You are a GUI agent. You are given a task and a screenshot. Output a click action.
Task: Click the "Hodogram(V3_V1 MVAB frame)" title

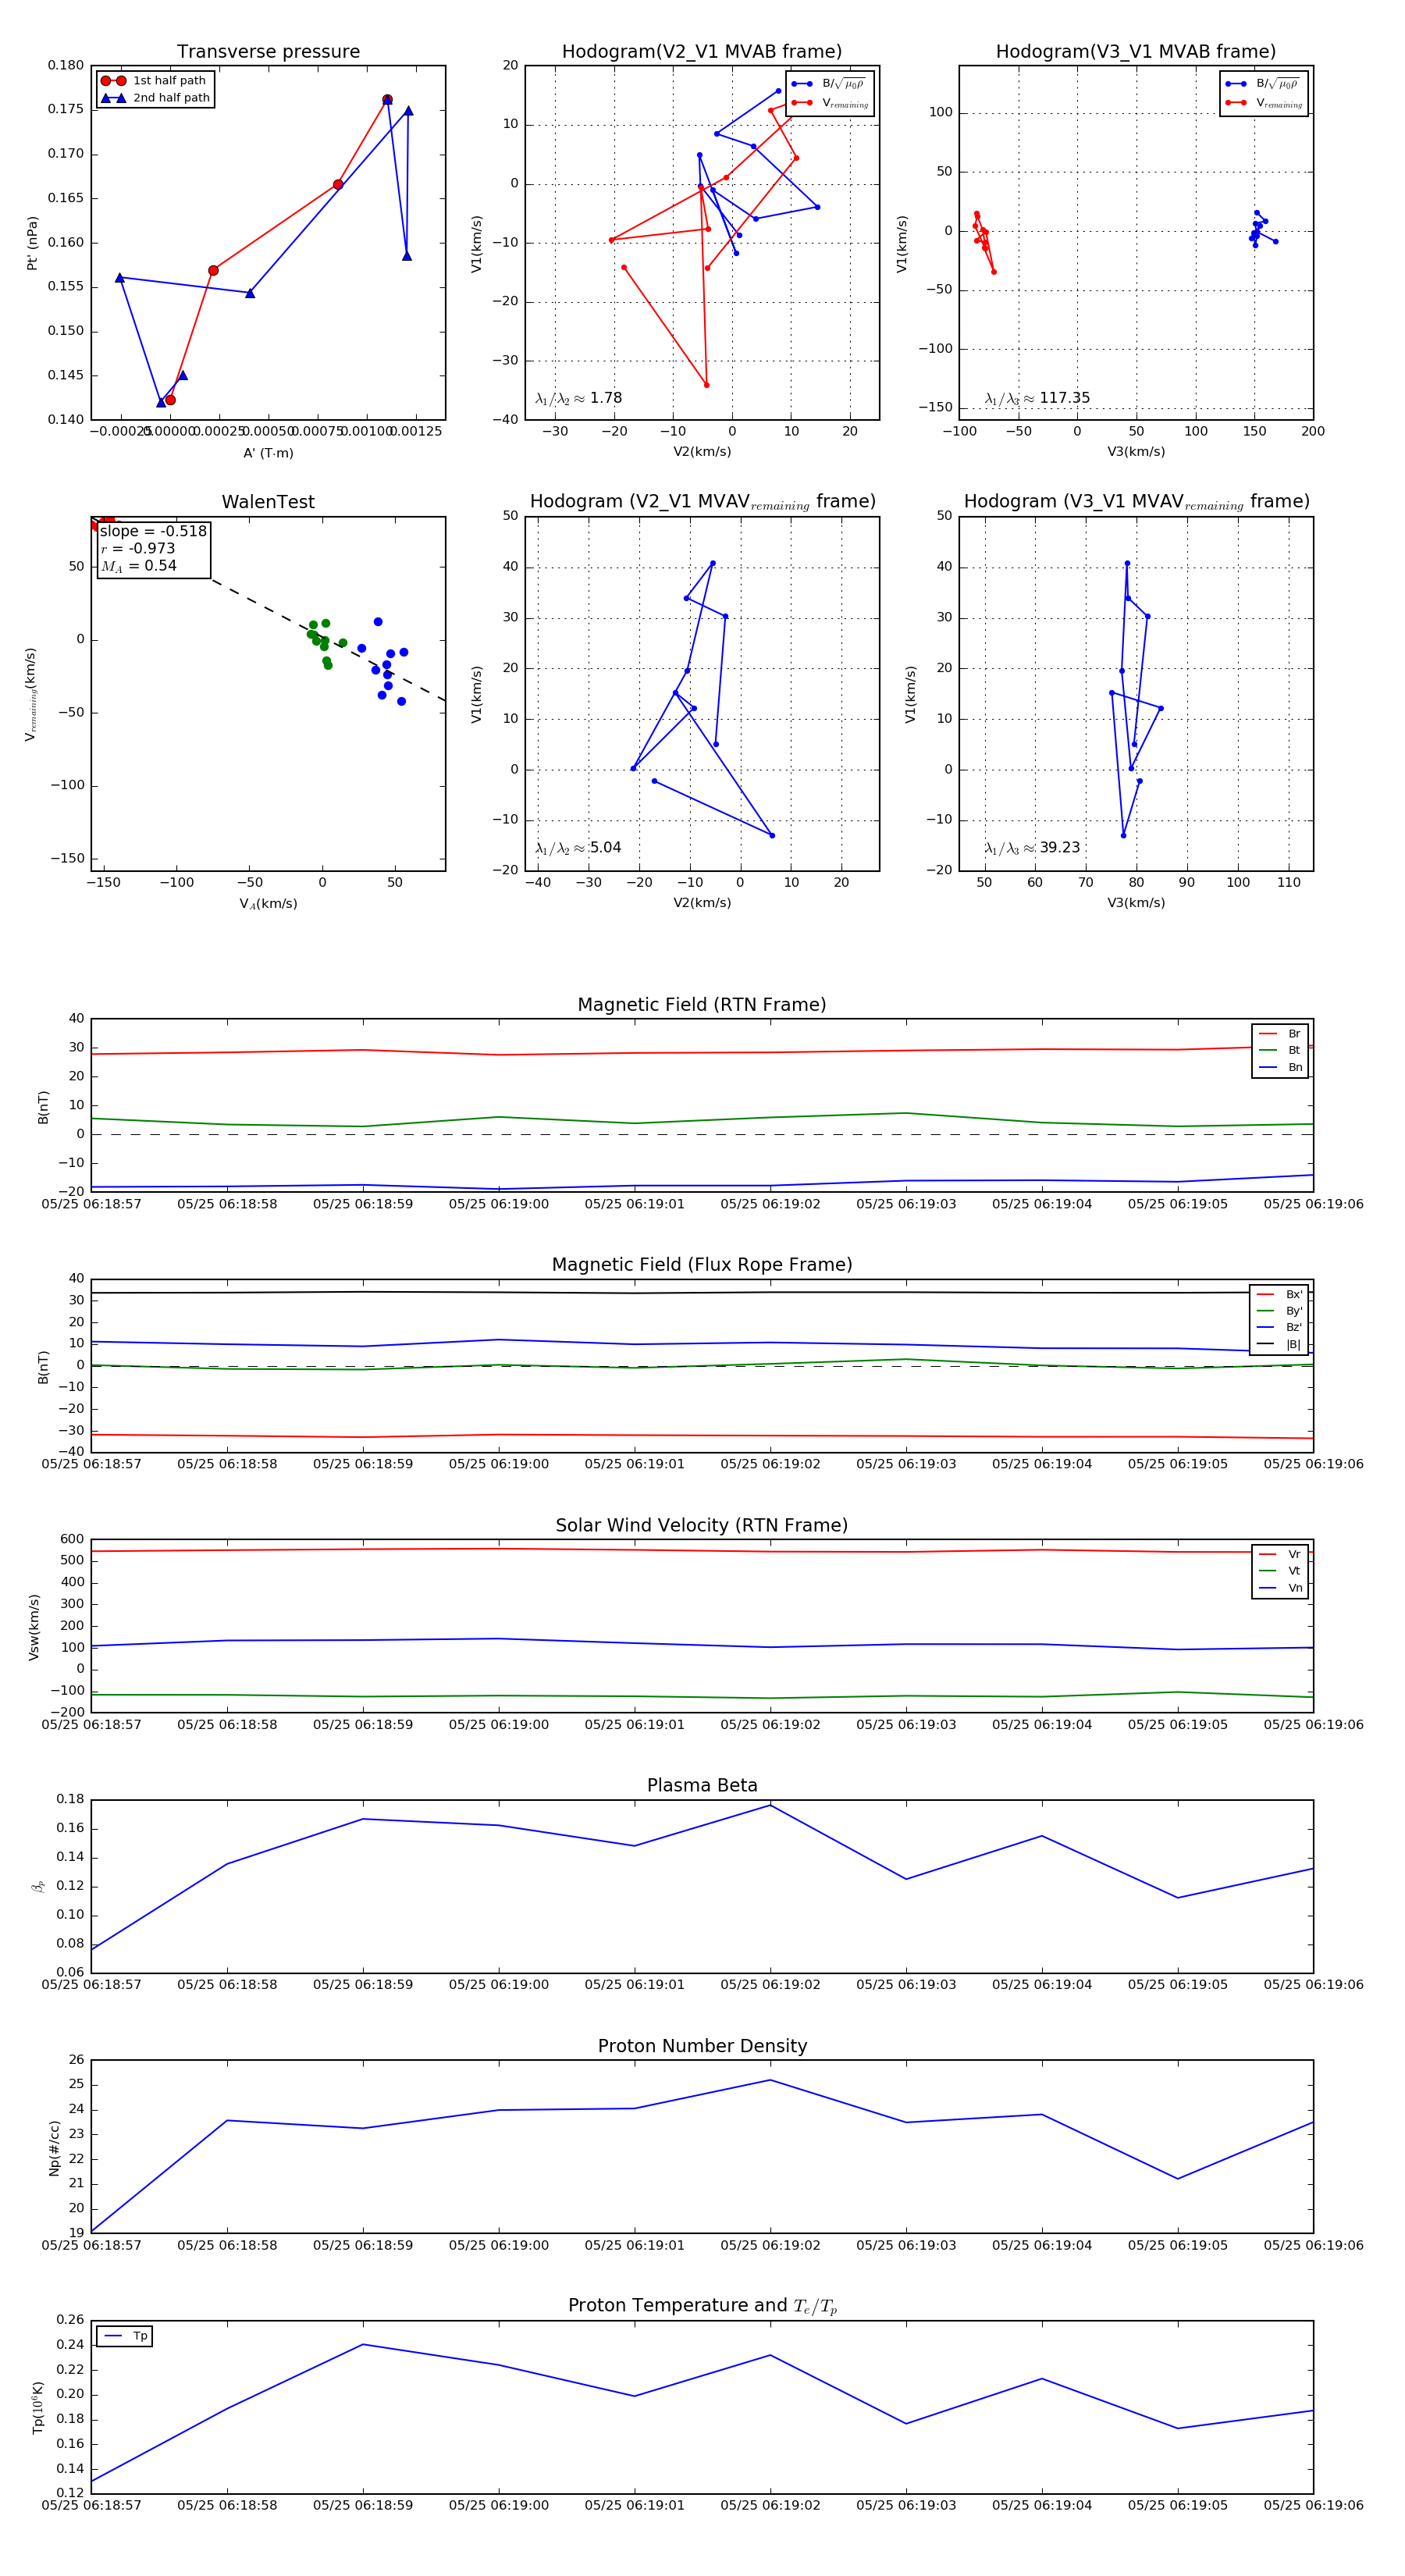[x=1136, y=52]
